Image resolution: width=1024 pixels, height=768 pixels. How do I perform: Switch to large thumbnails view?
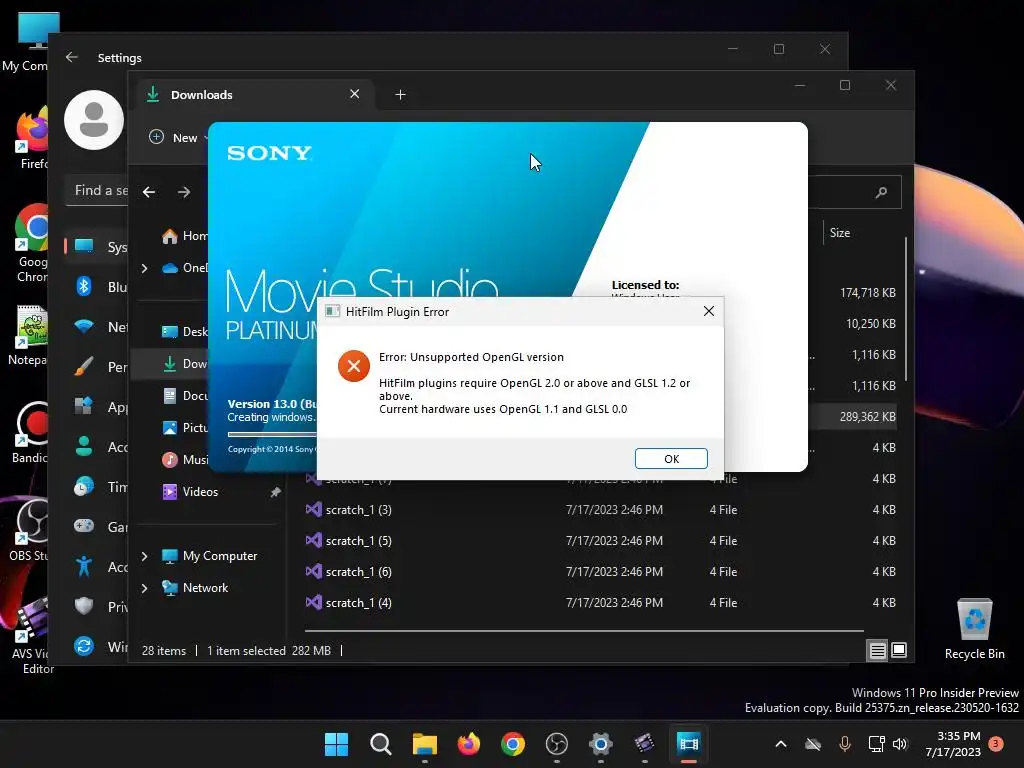click(x=899, y=650)
